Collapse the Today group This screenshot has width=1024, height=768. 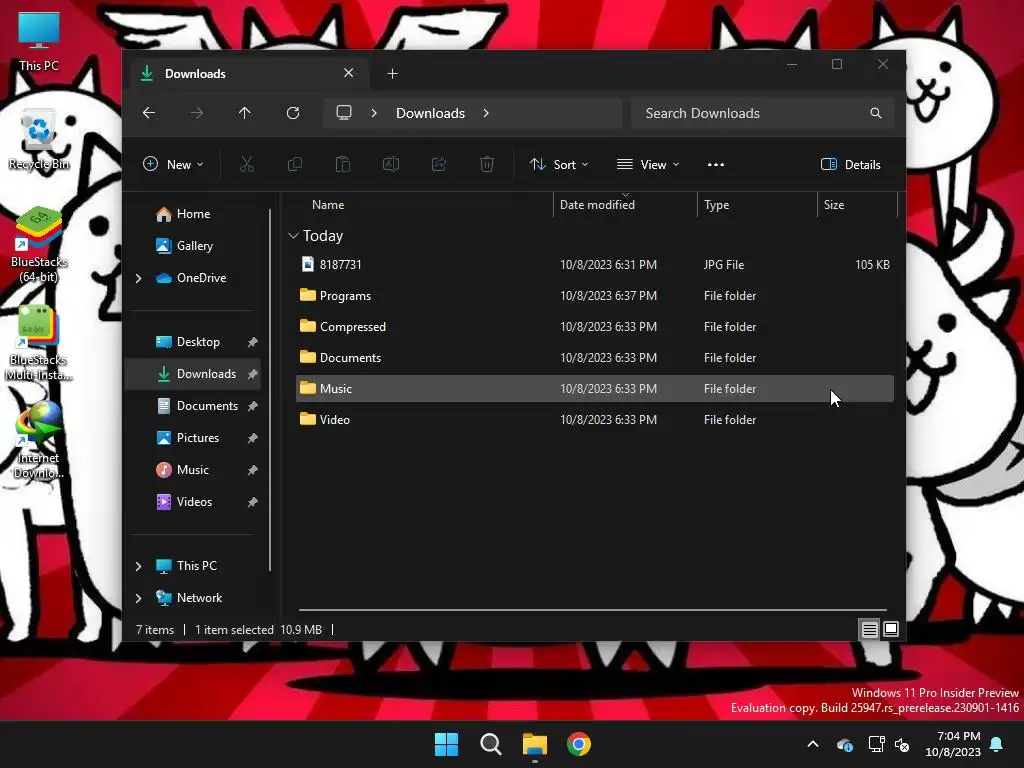(293, 236)
